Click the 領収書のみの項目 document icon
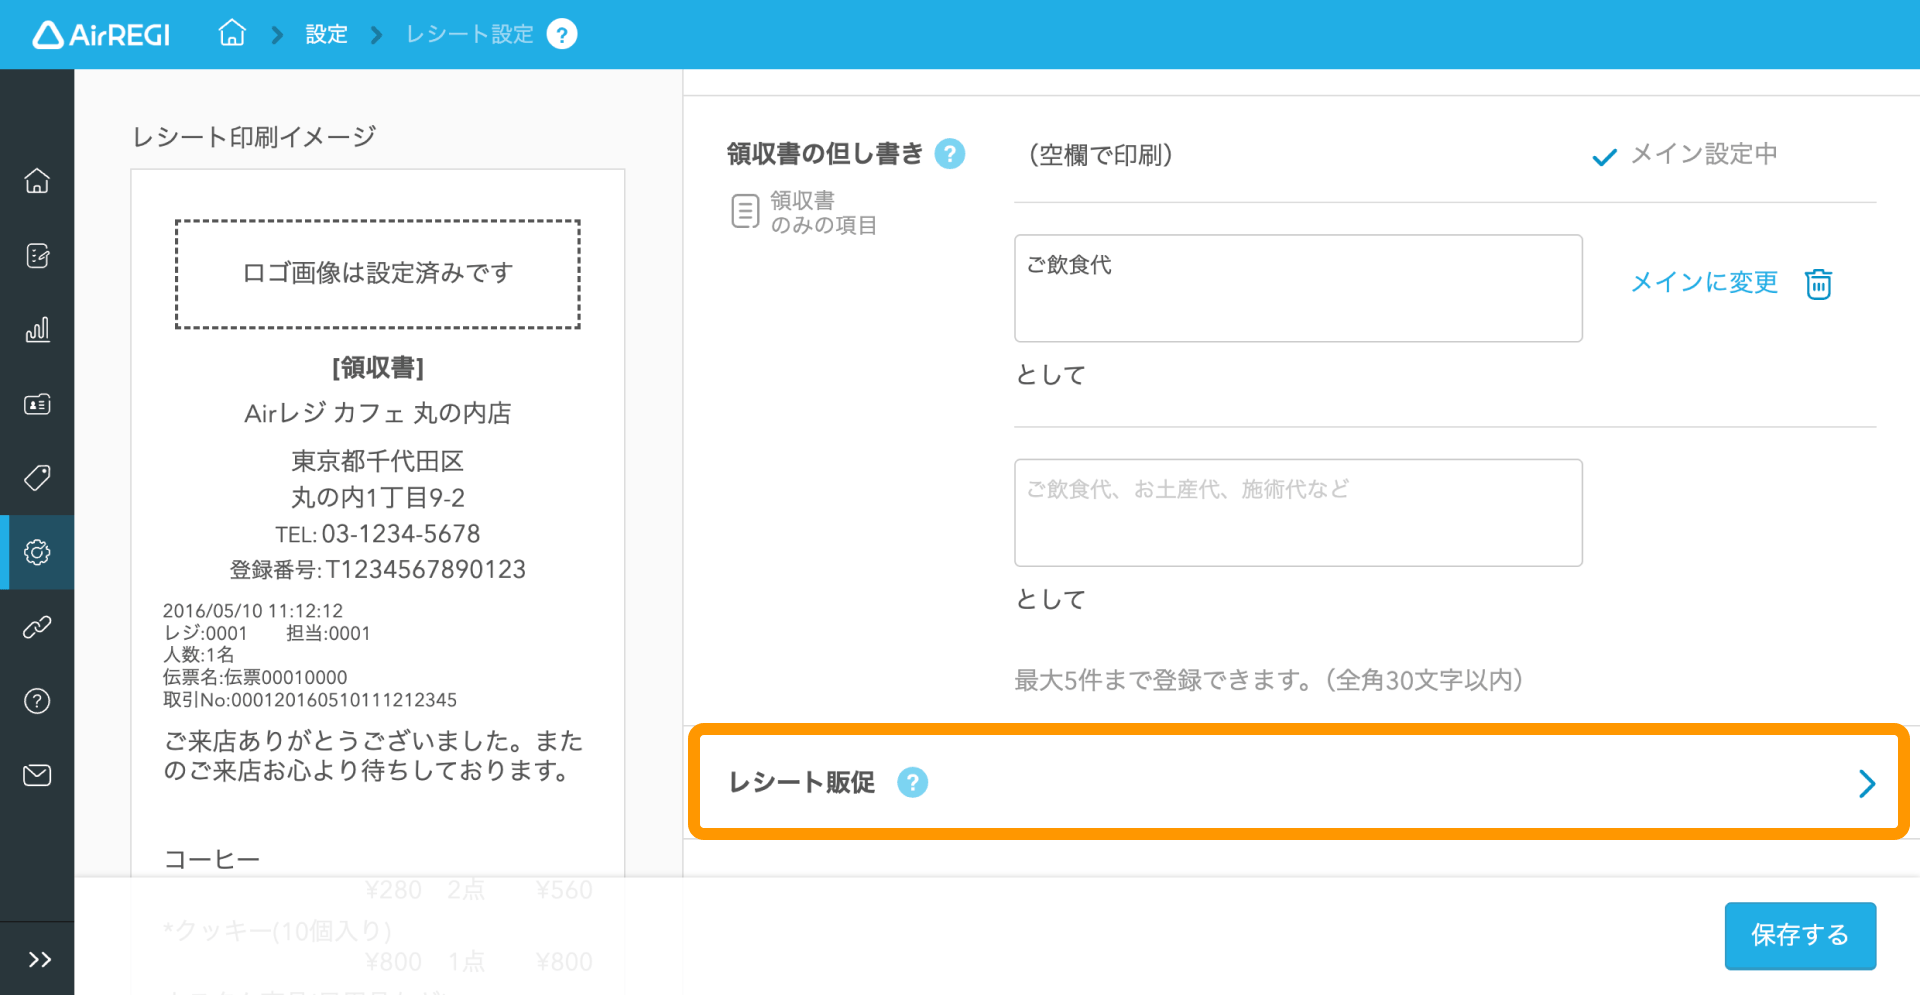The image size is (1920, 995). tap(745, 212)
